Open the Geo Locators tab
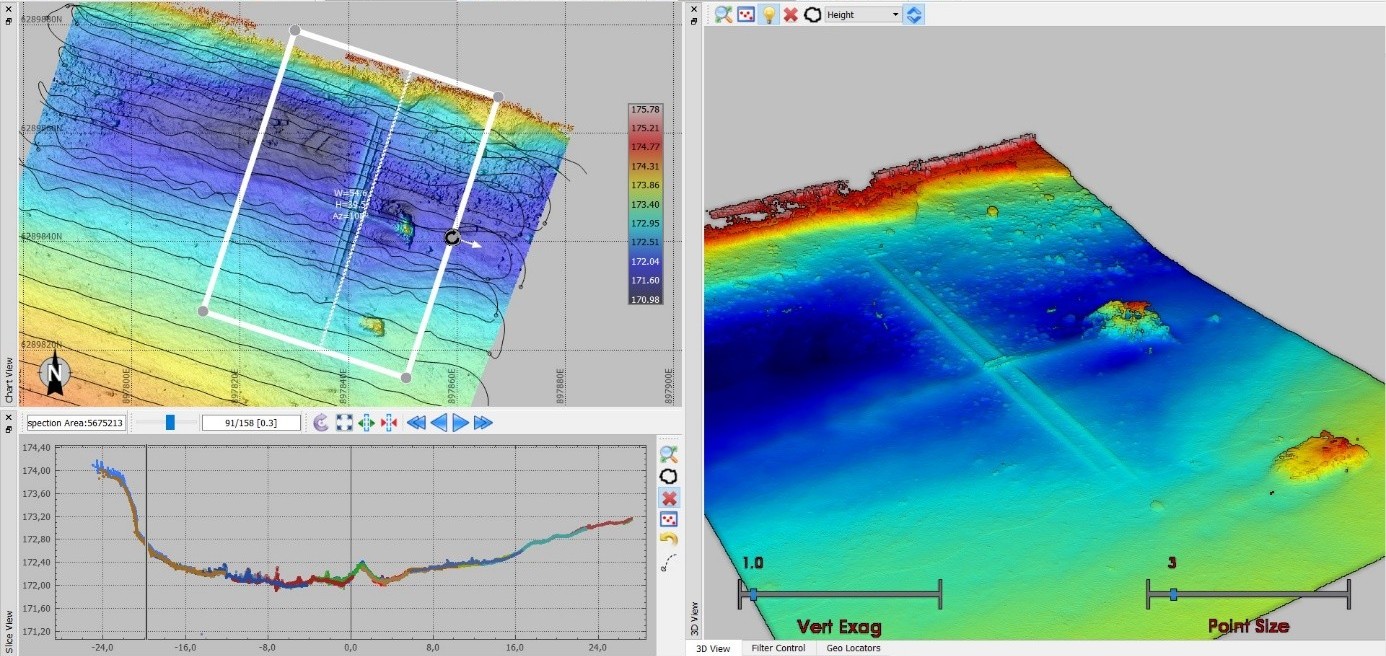This screenshot has height=656, width=1386. coord(853,648)
